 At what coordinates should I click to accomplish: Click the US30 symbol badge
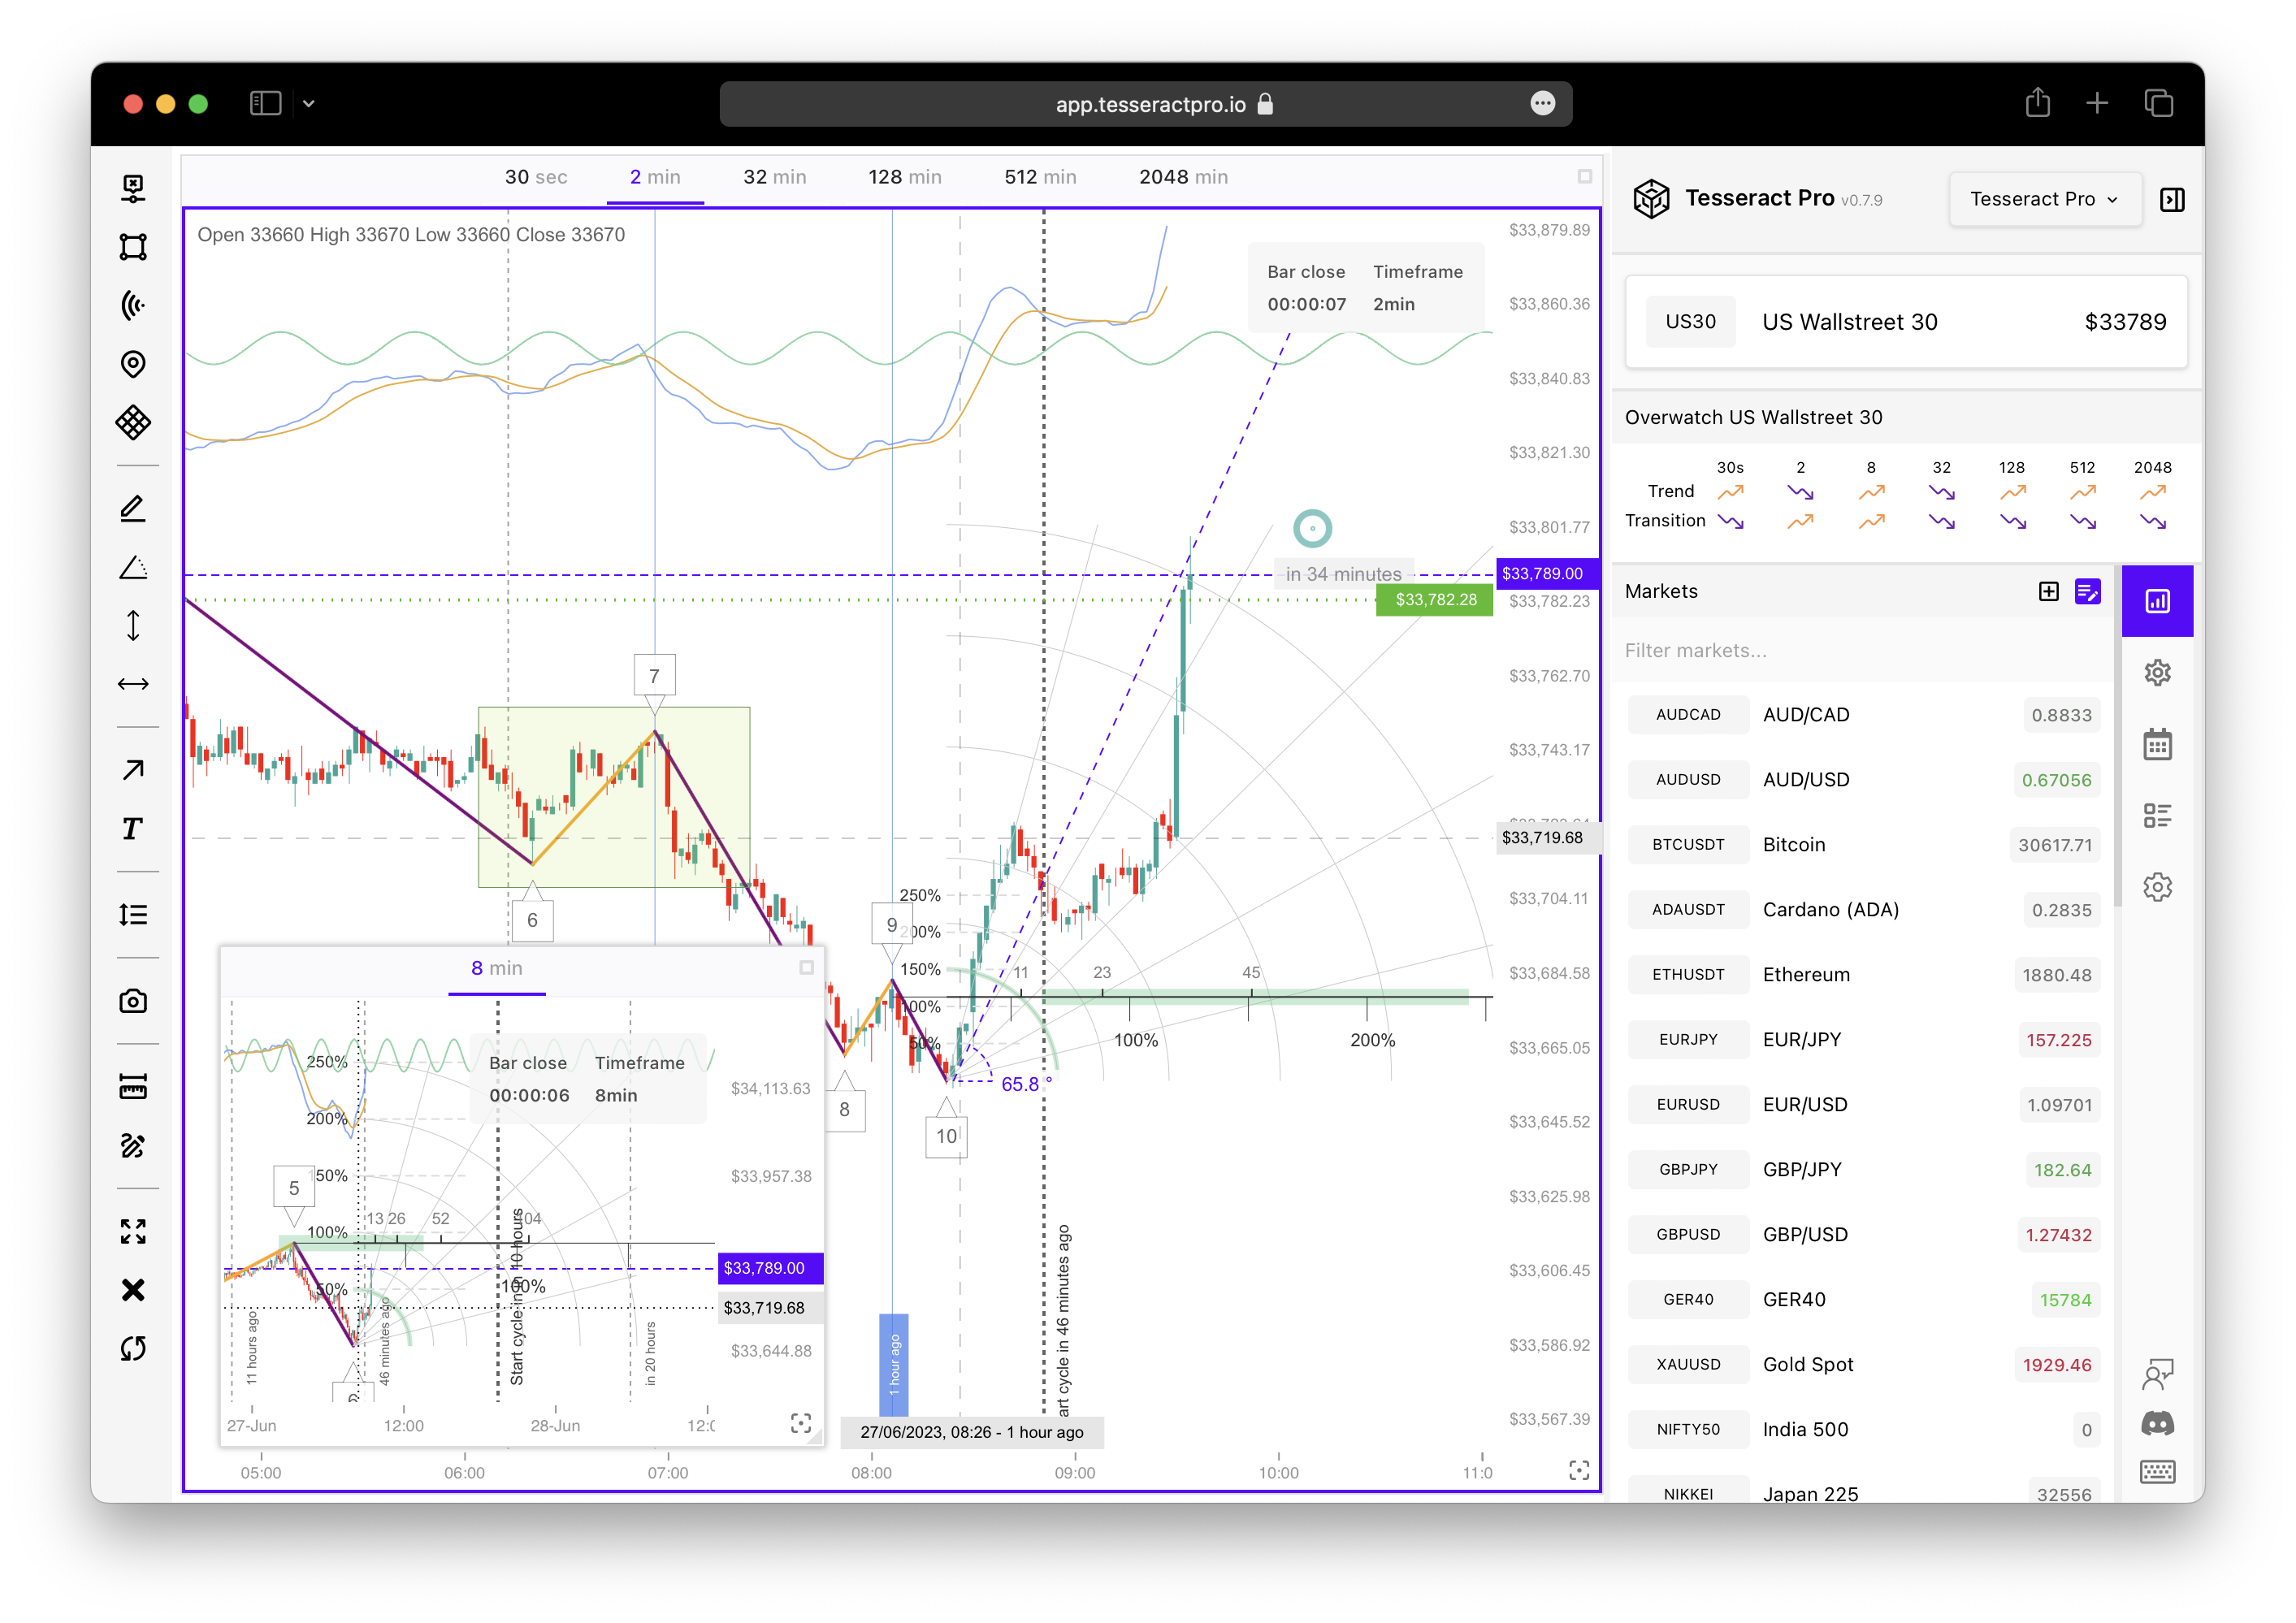(x=1691, y=322)
